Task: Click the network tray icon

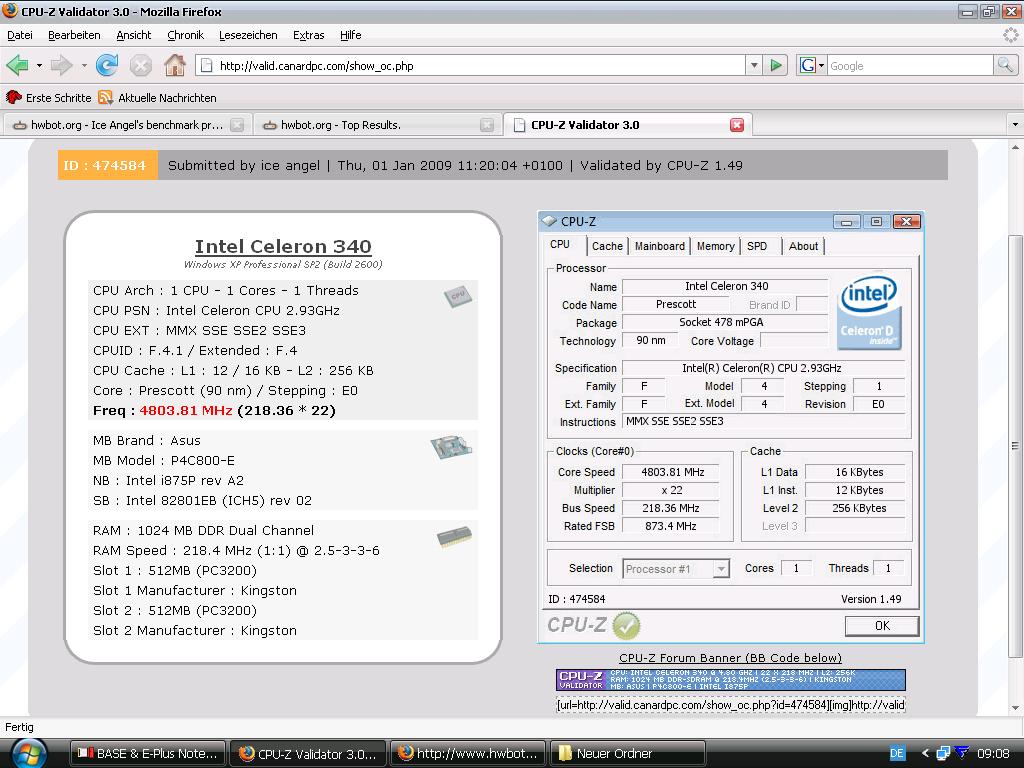Action: (x=943, y=754)
